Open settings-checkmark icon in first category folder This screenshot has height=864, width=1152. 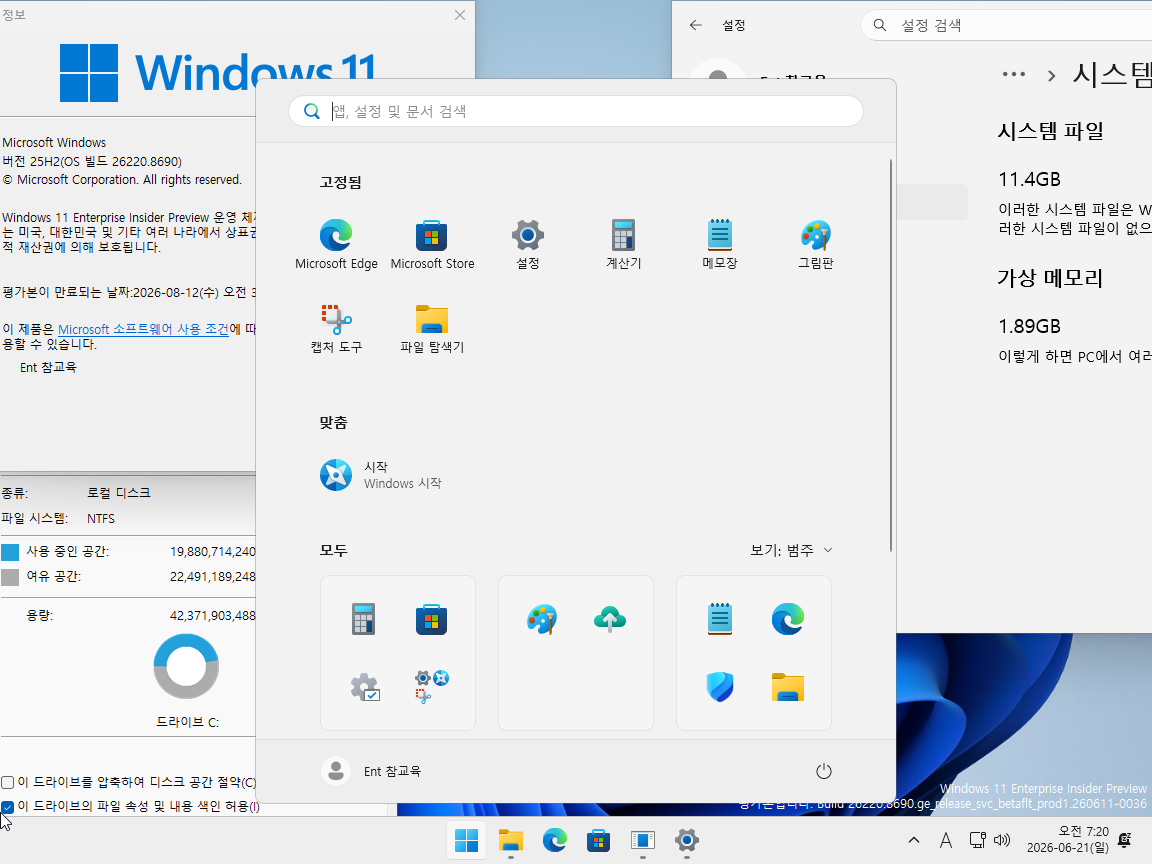click(364, 687)
